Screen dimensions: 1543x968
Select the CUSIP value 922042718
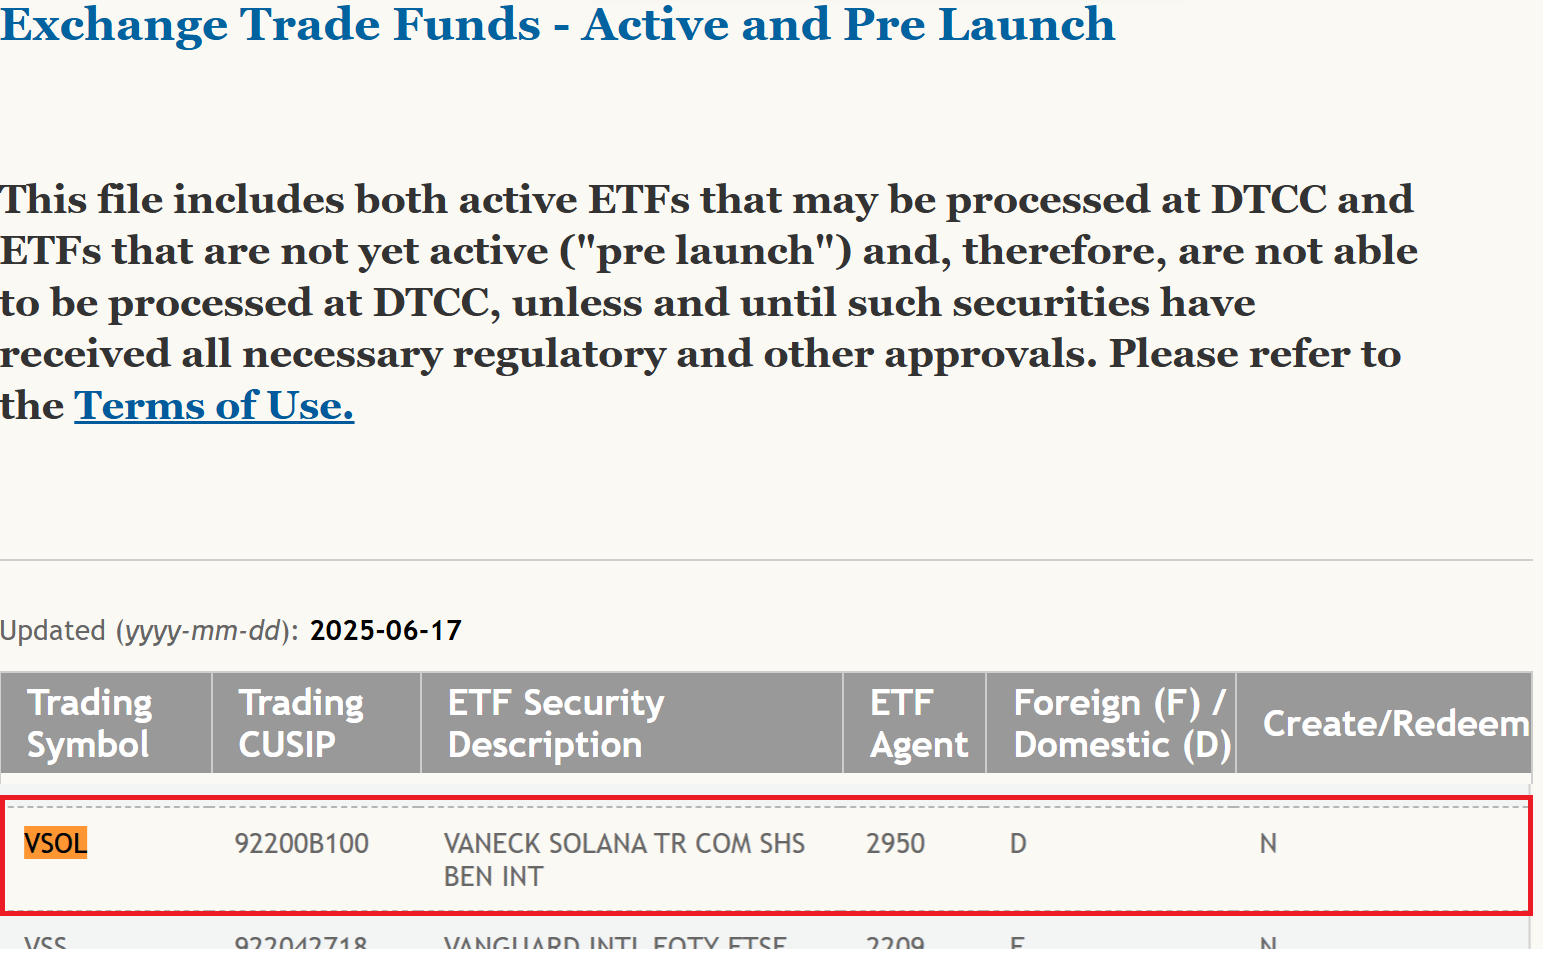[301, 942]
